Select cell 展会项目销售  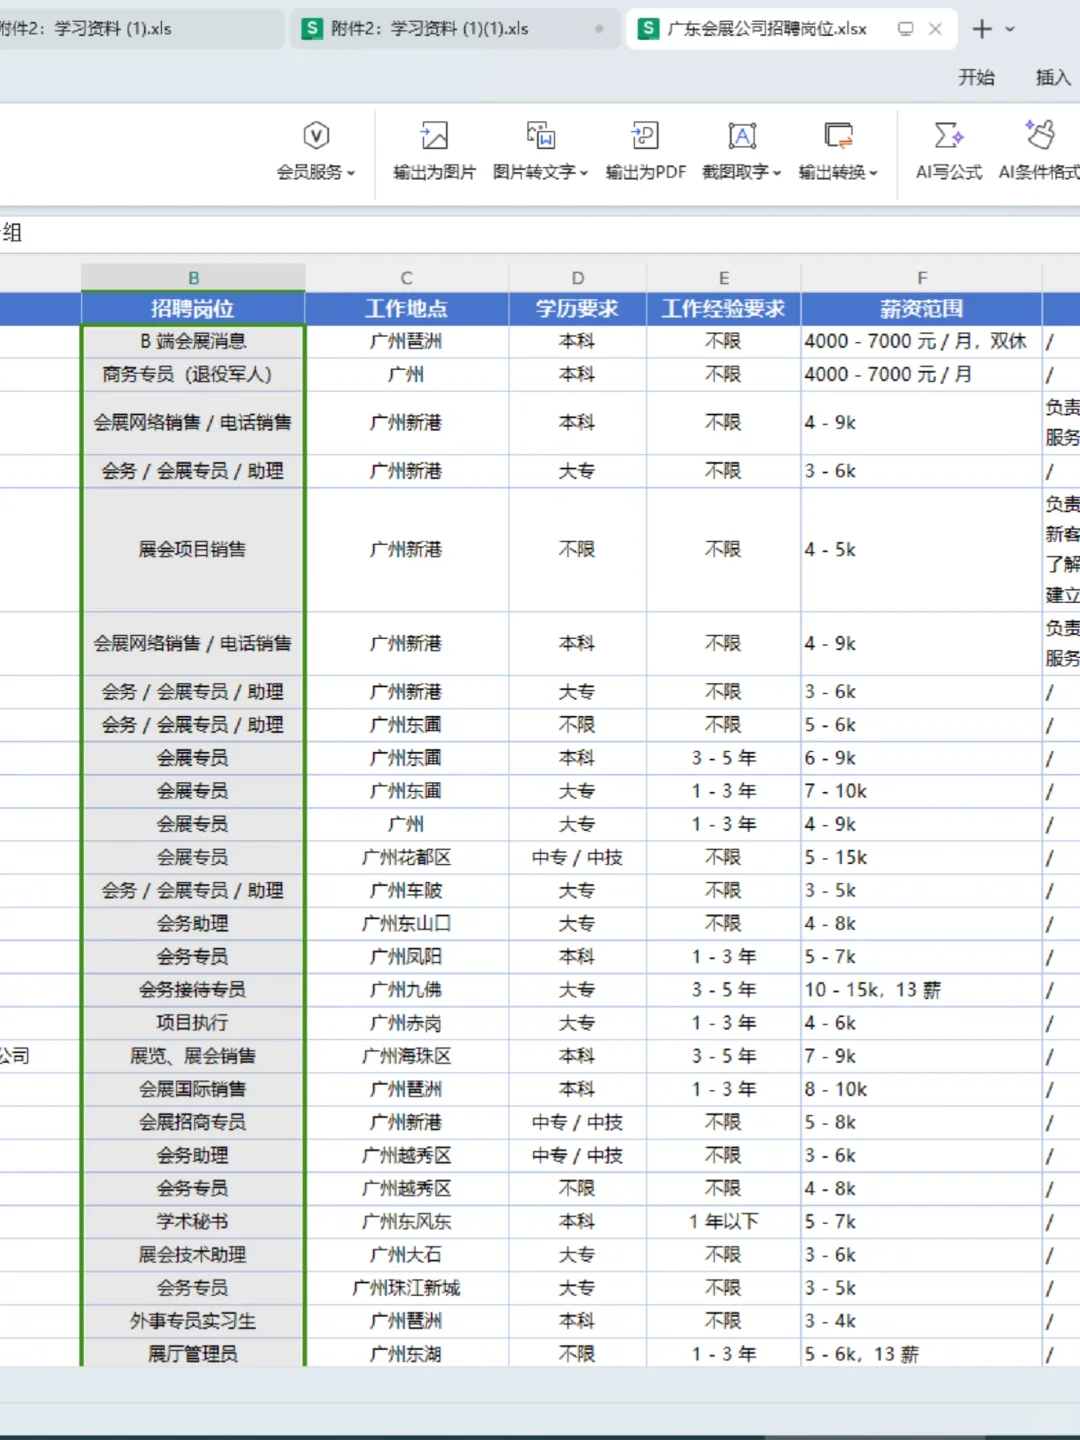(x=193, y=550)
